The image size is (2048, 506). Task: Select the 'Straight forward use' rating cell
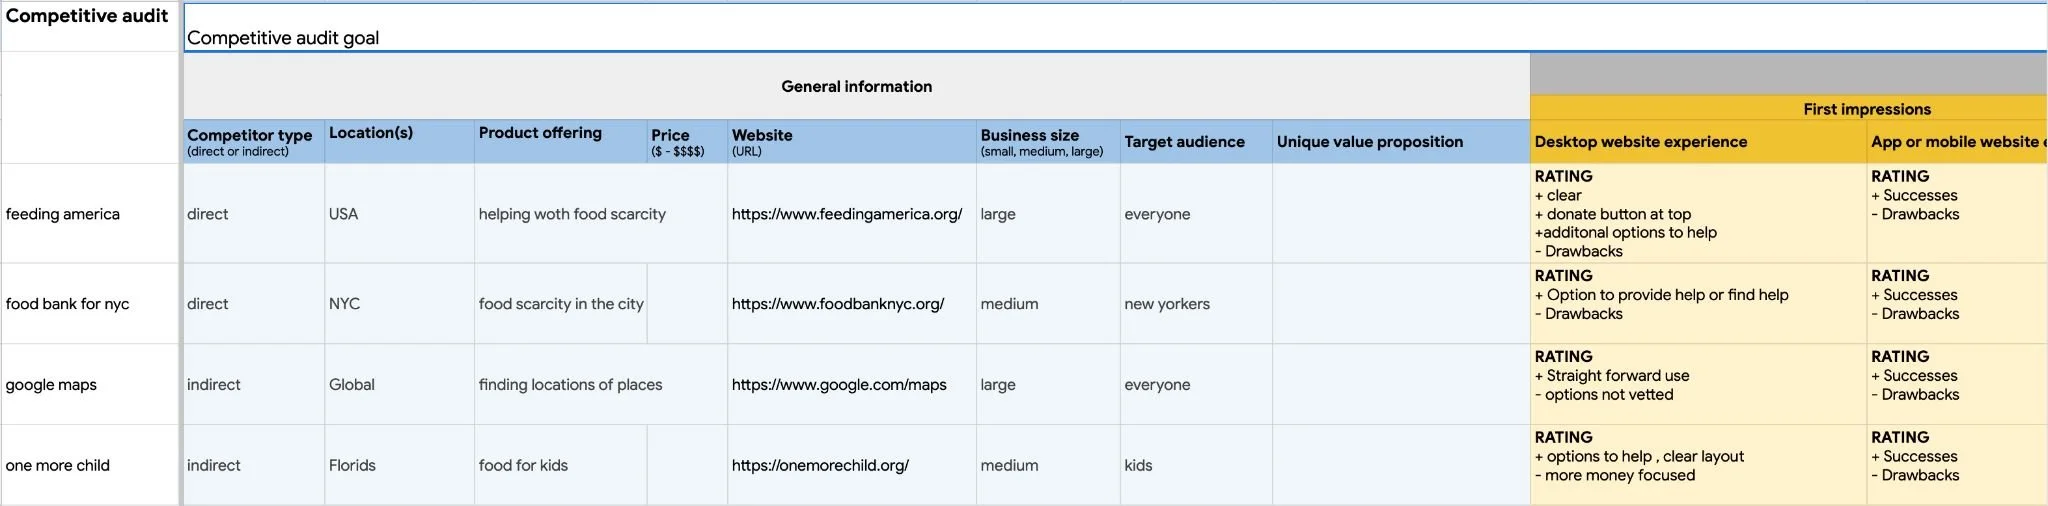pos(1698,385)
